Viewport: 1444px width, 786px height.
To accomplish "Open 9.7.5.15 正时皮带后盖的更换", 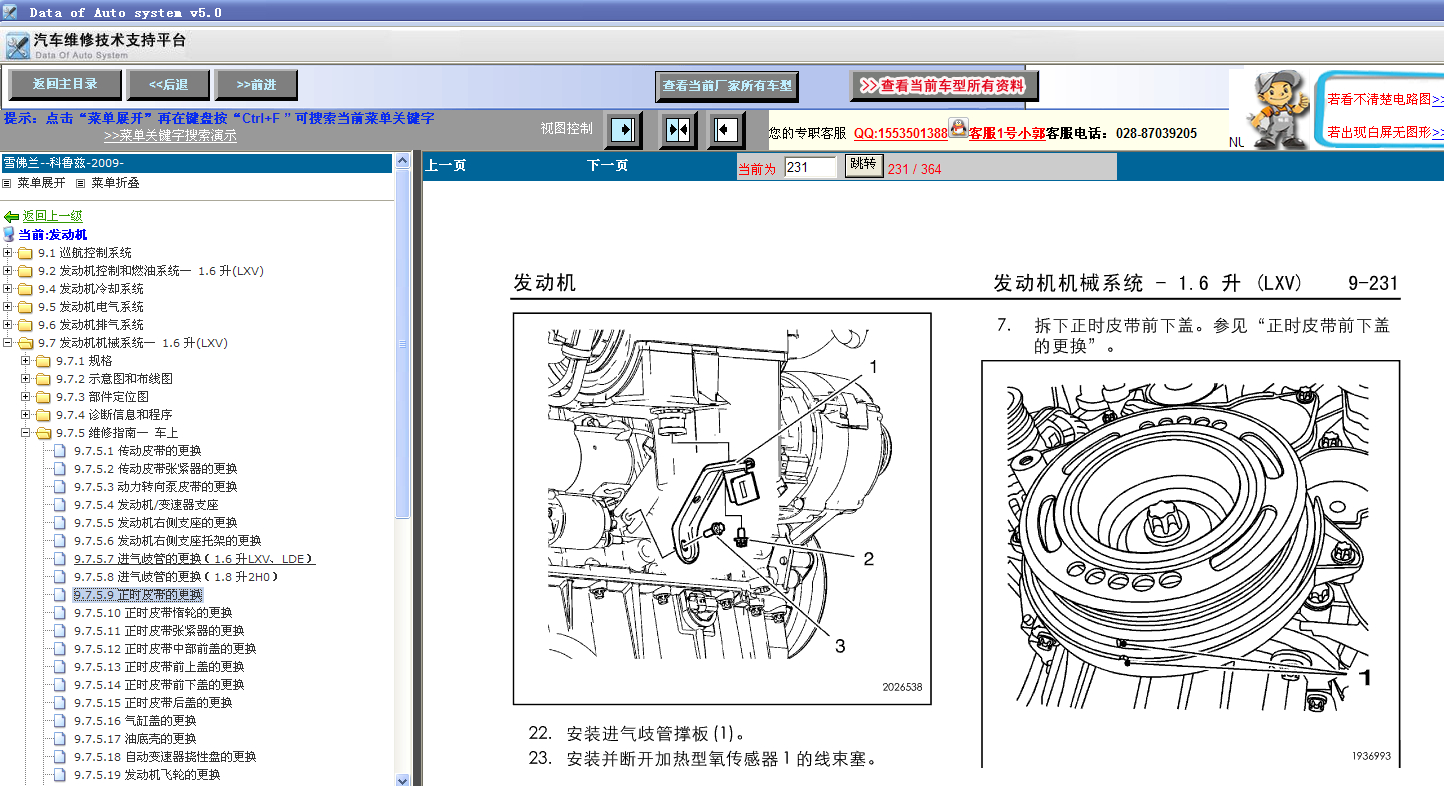I will coord(152,703).
